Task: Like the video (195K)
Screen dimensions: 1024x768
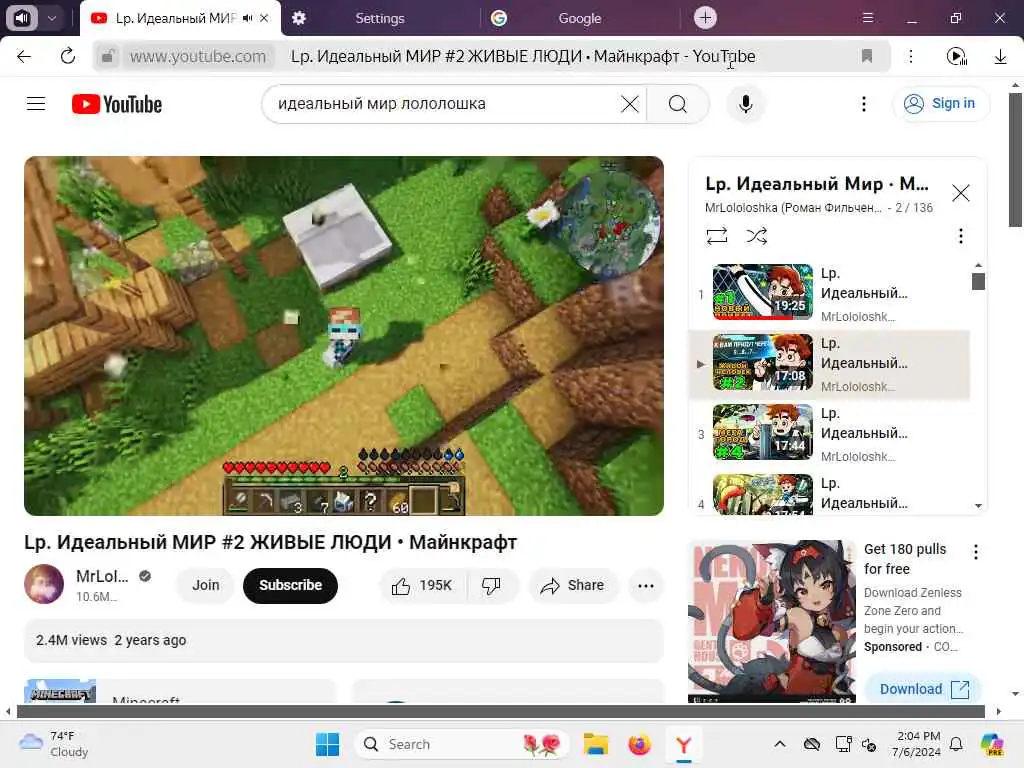Action: (x=422, y=586)
